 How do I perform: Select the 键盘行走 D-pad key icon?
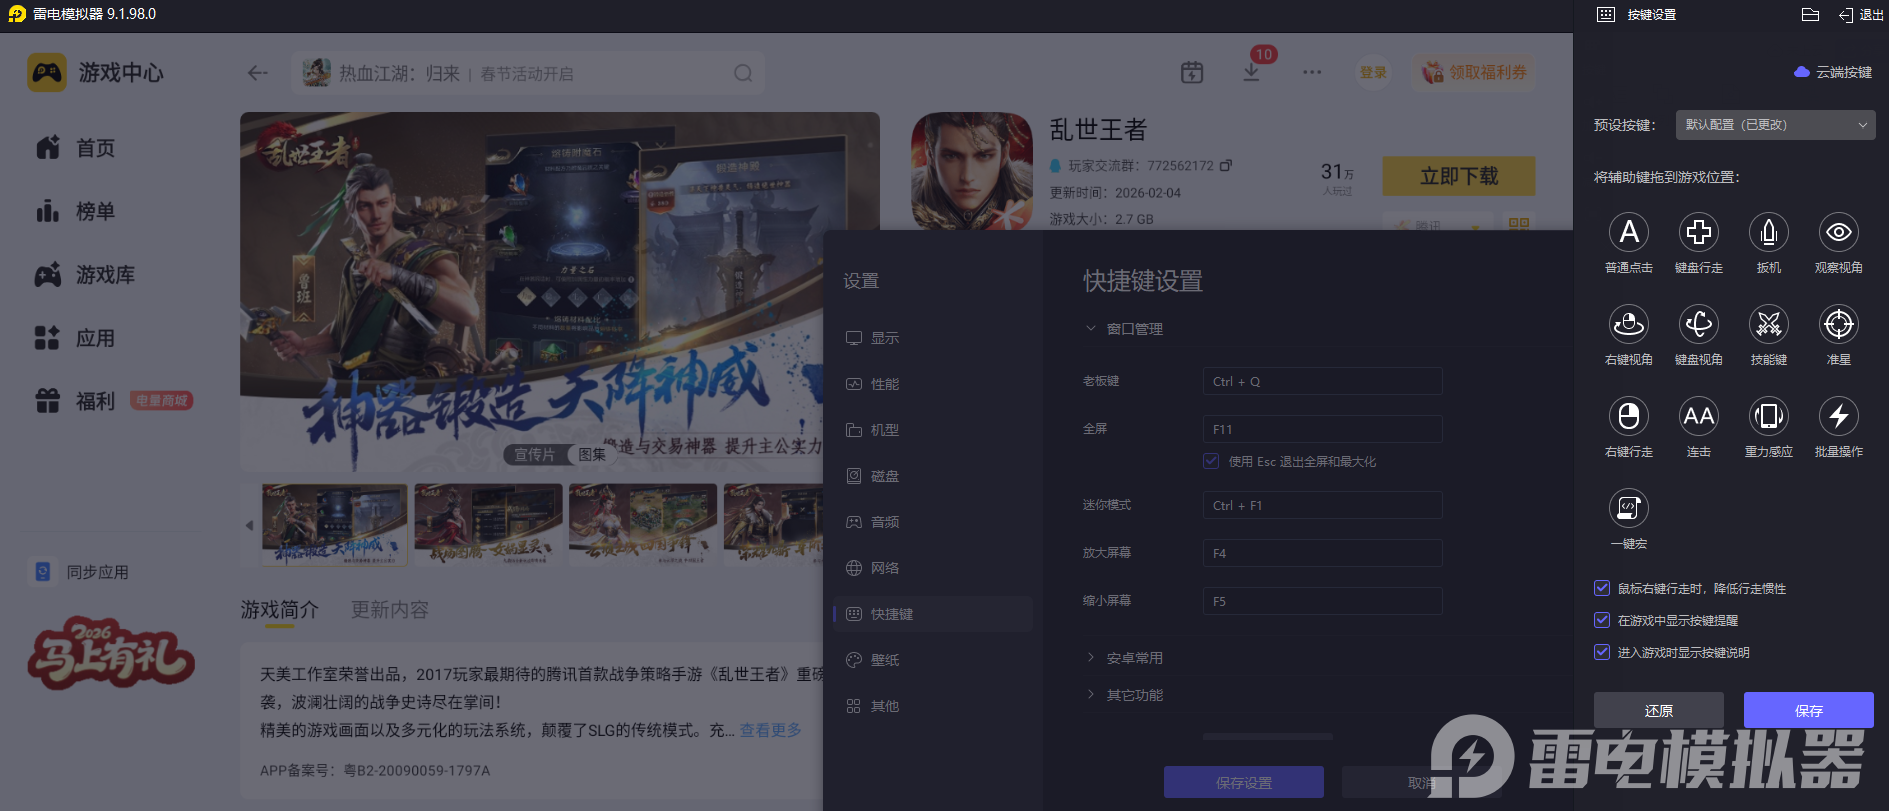(1699, 232)
